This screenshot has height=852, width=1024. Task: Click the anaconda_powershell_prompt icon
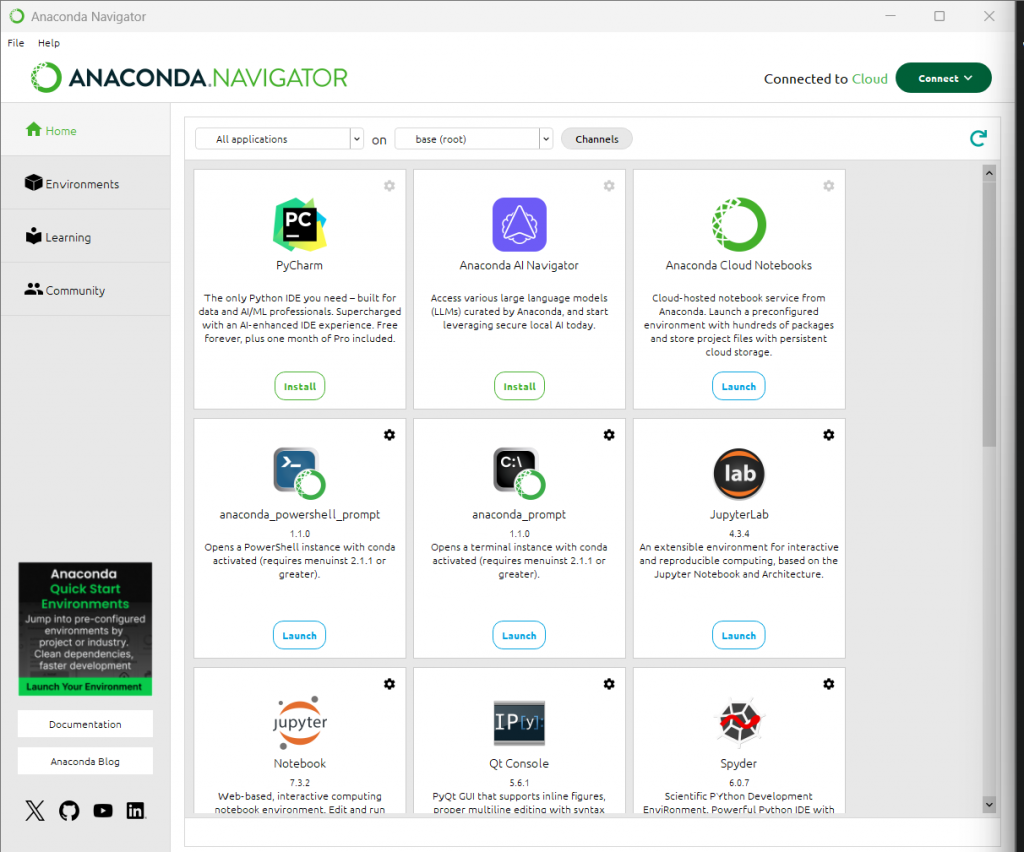tap(300, 473)
